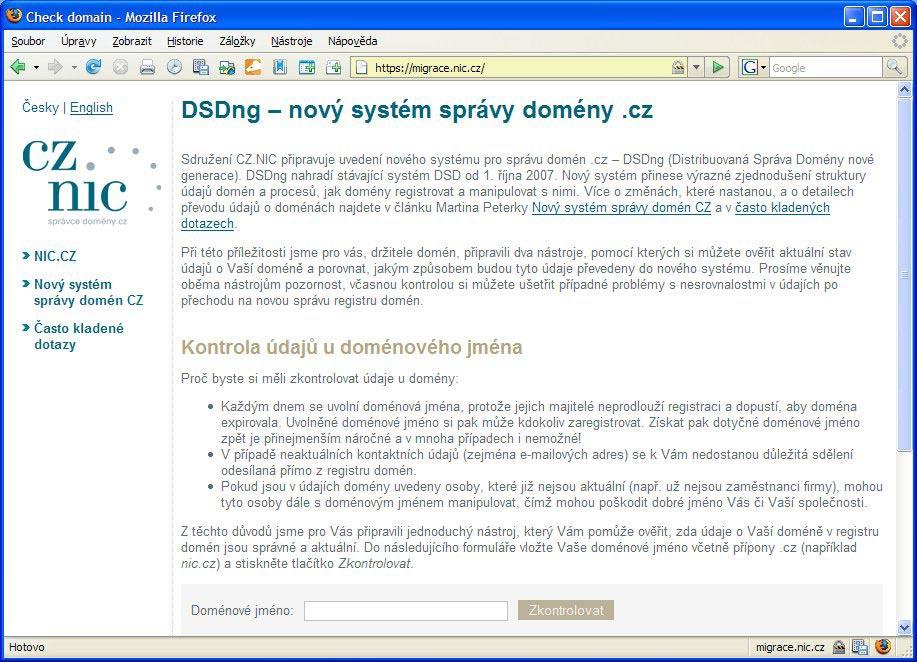Open Bookmarks with the blue bookmark icon

[280, 67]
